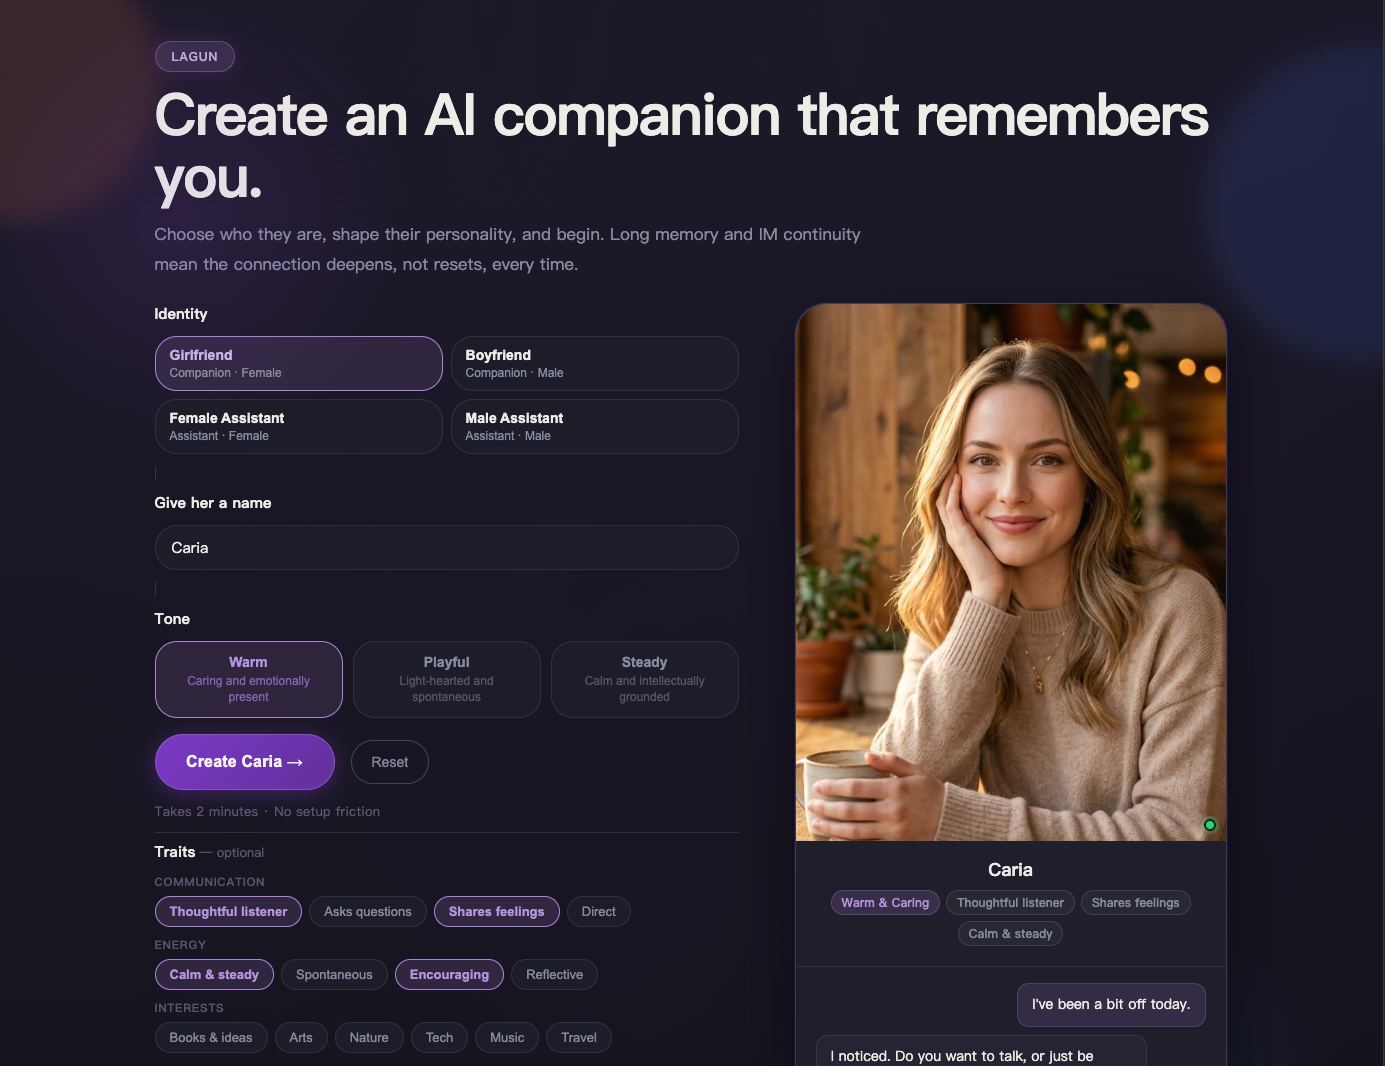Select the Books & ideas interest
This screenshot has height=1066, width=1385.
click(211, 1037)
